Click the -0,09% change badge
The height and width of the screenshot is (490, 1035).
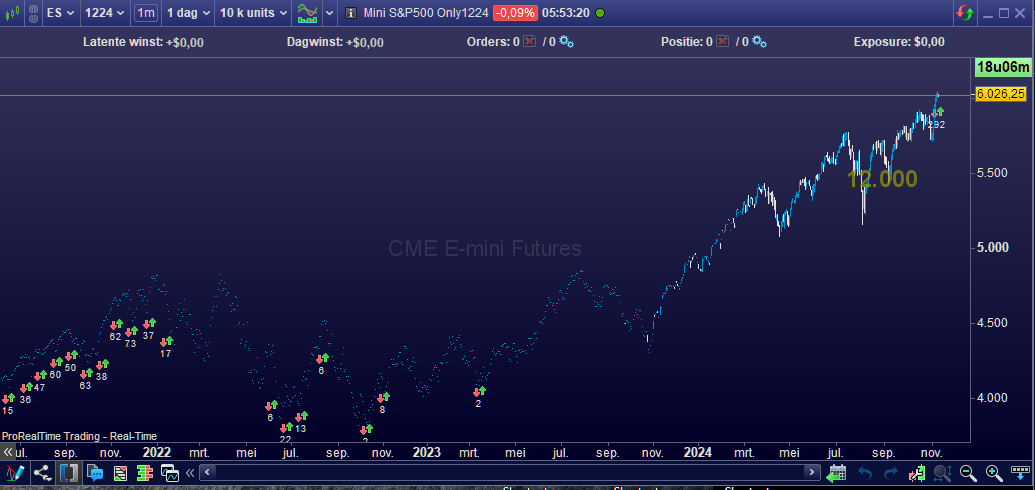click(x=515, y=13)
